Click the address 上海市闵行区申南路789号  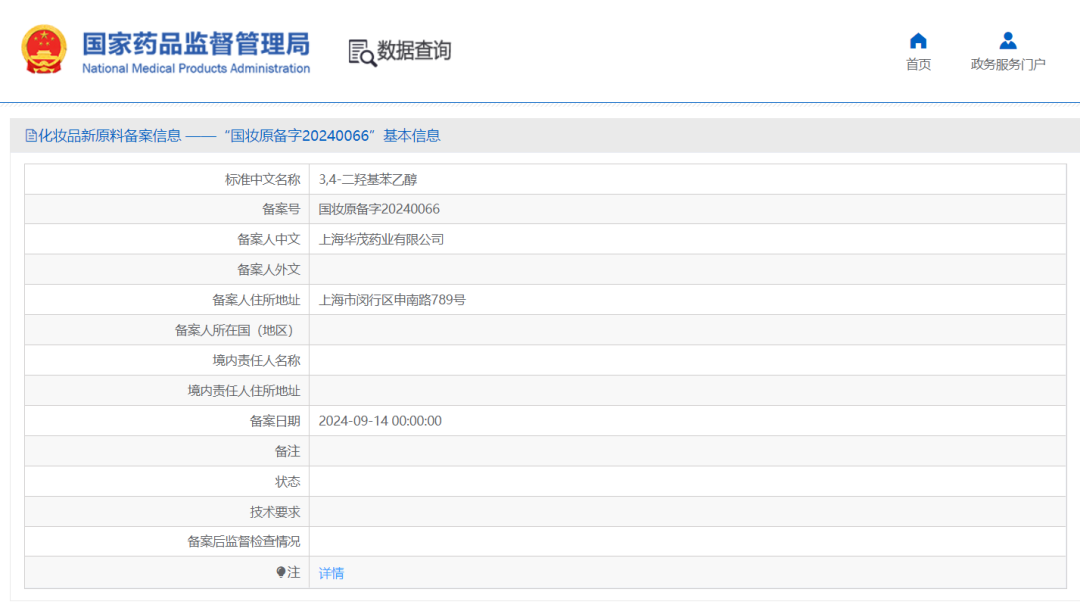click(x=392, y=300)
